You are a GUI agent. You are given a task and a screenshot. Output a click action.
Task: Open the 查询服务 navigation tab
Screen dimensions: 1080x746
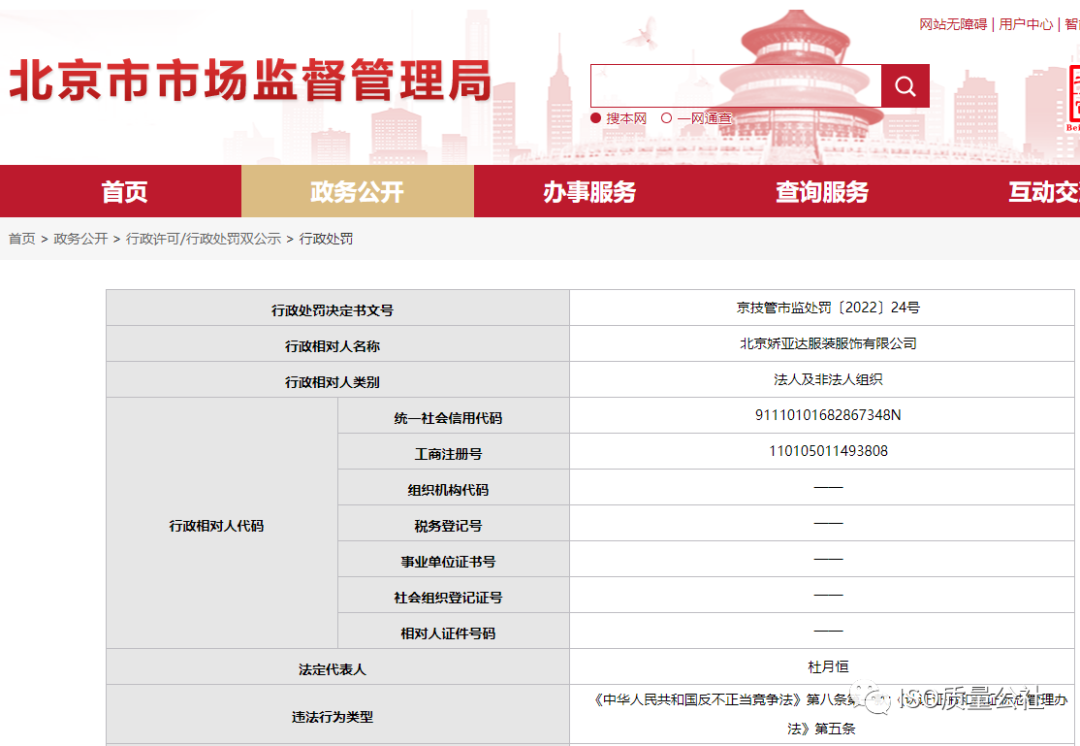click(822, 191)
